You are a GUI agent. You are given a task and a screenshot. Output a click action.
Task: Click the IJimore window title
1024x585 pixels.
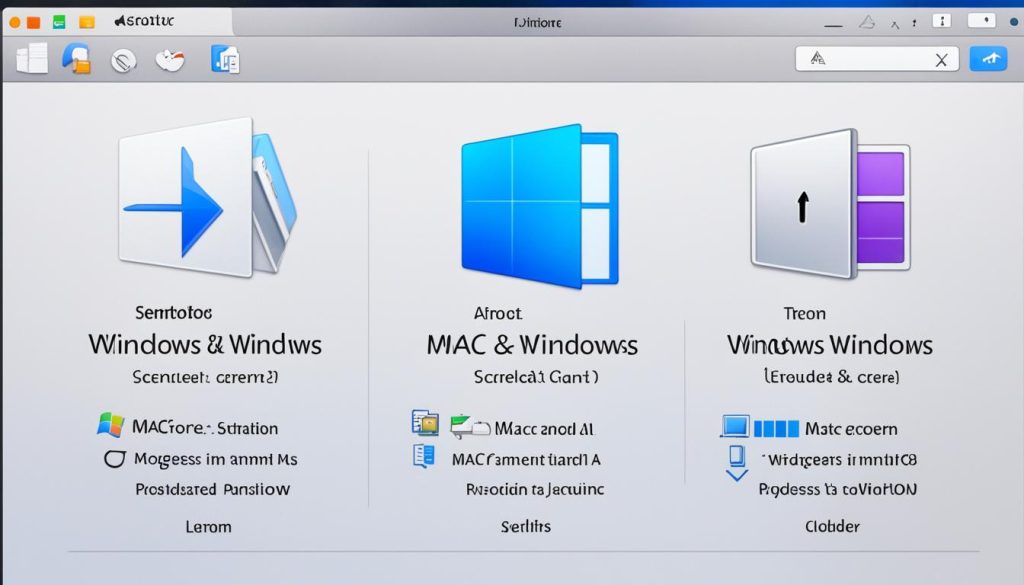[x=537, y=23]
